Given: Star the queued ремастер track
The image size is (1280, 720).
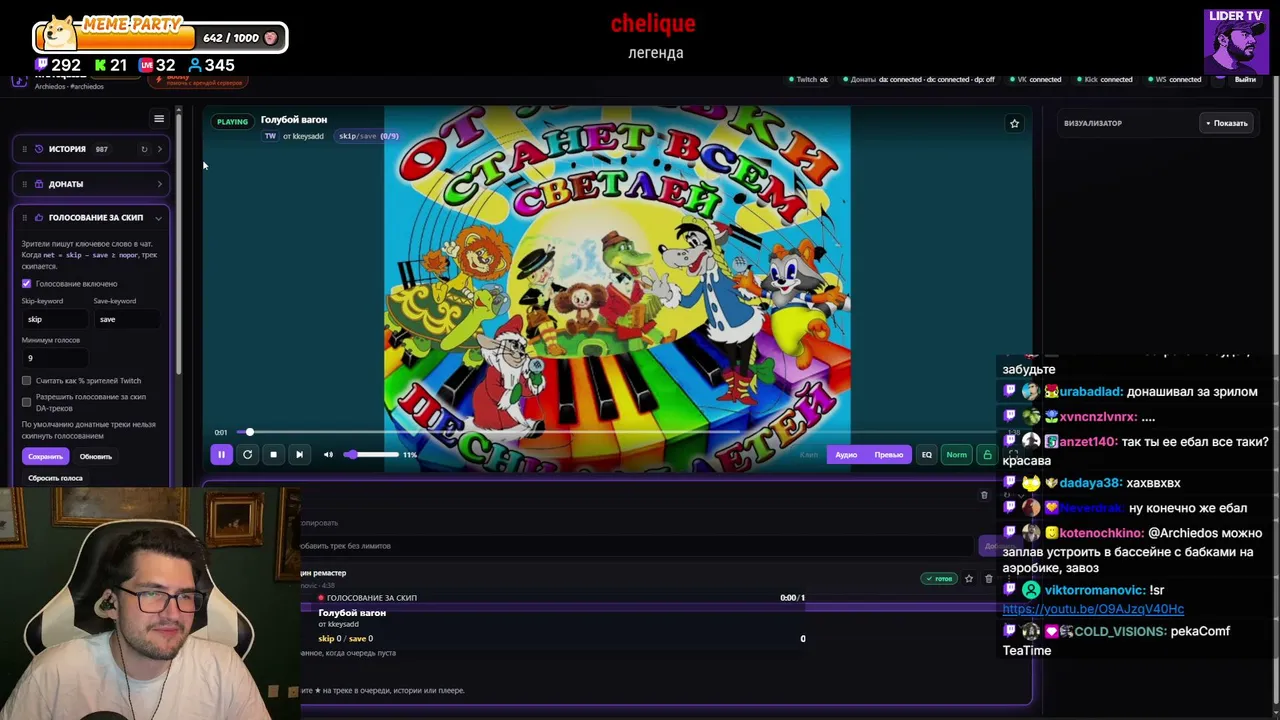Looking at the screenshot, I should point(968,578).
